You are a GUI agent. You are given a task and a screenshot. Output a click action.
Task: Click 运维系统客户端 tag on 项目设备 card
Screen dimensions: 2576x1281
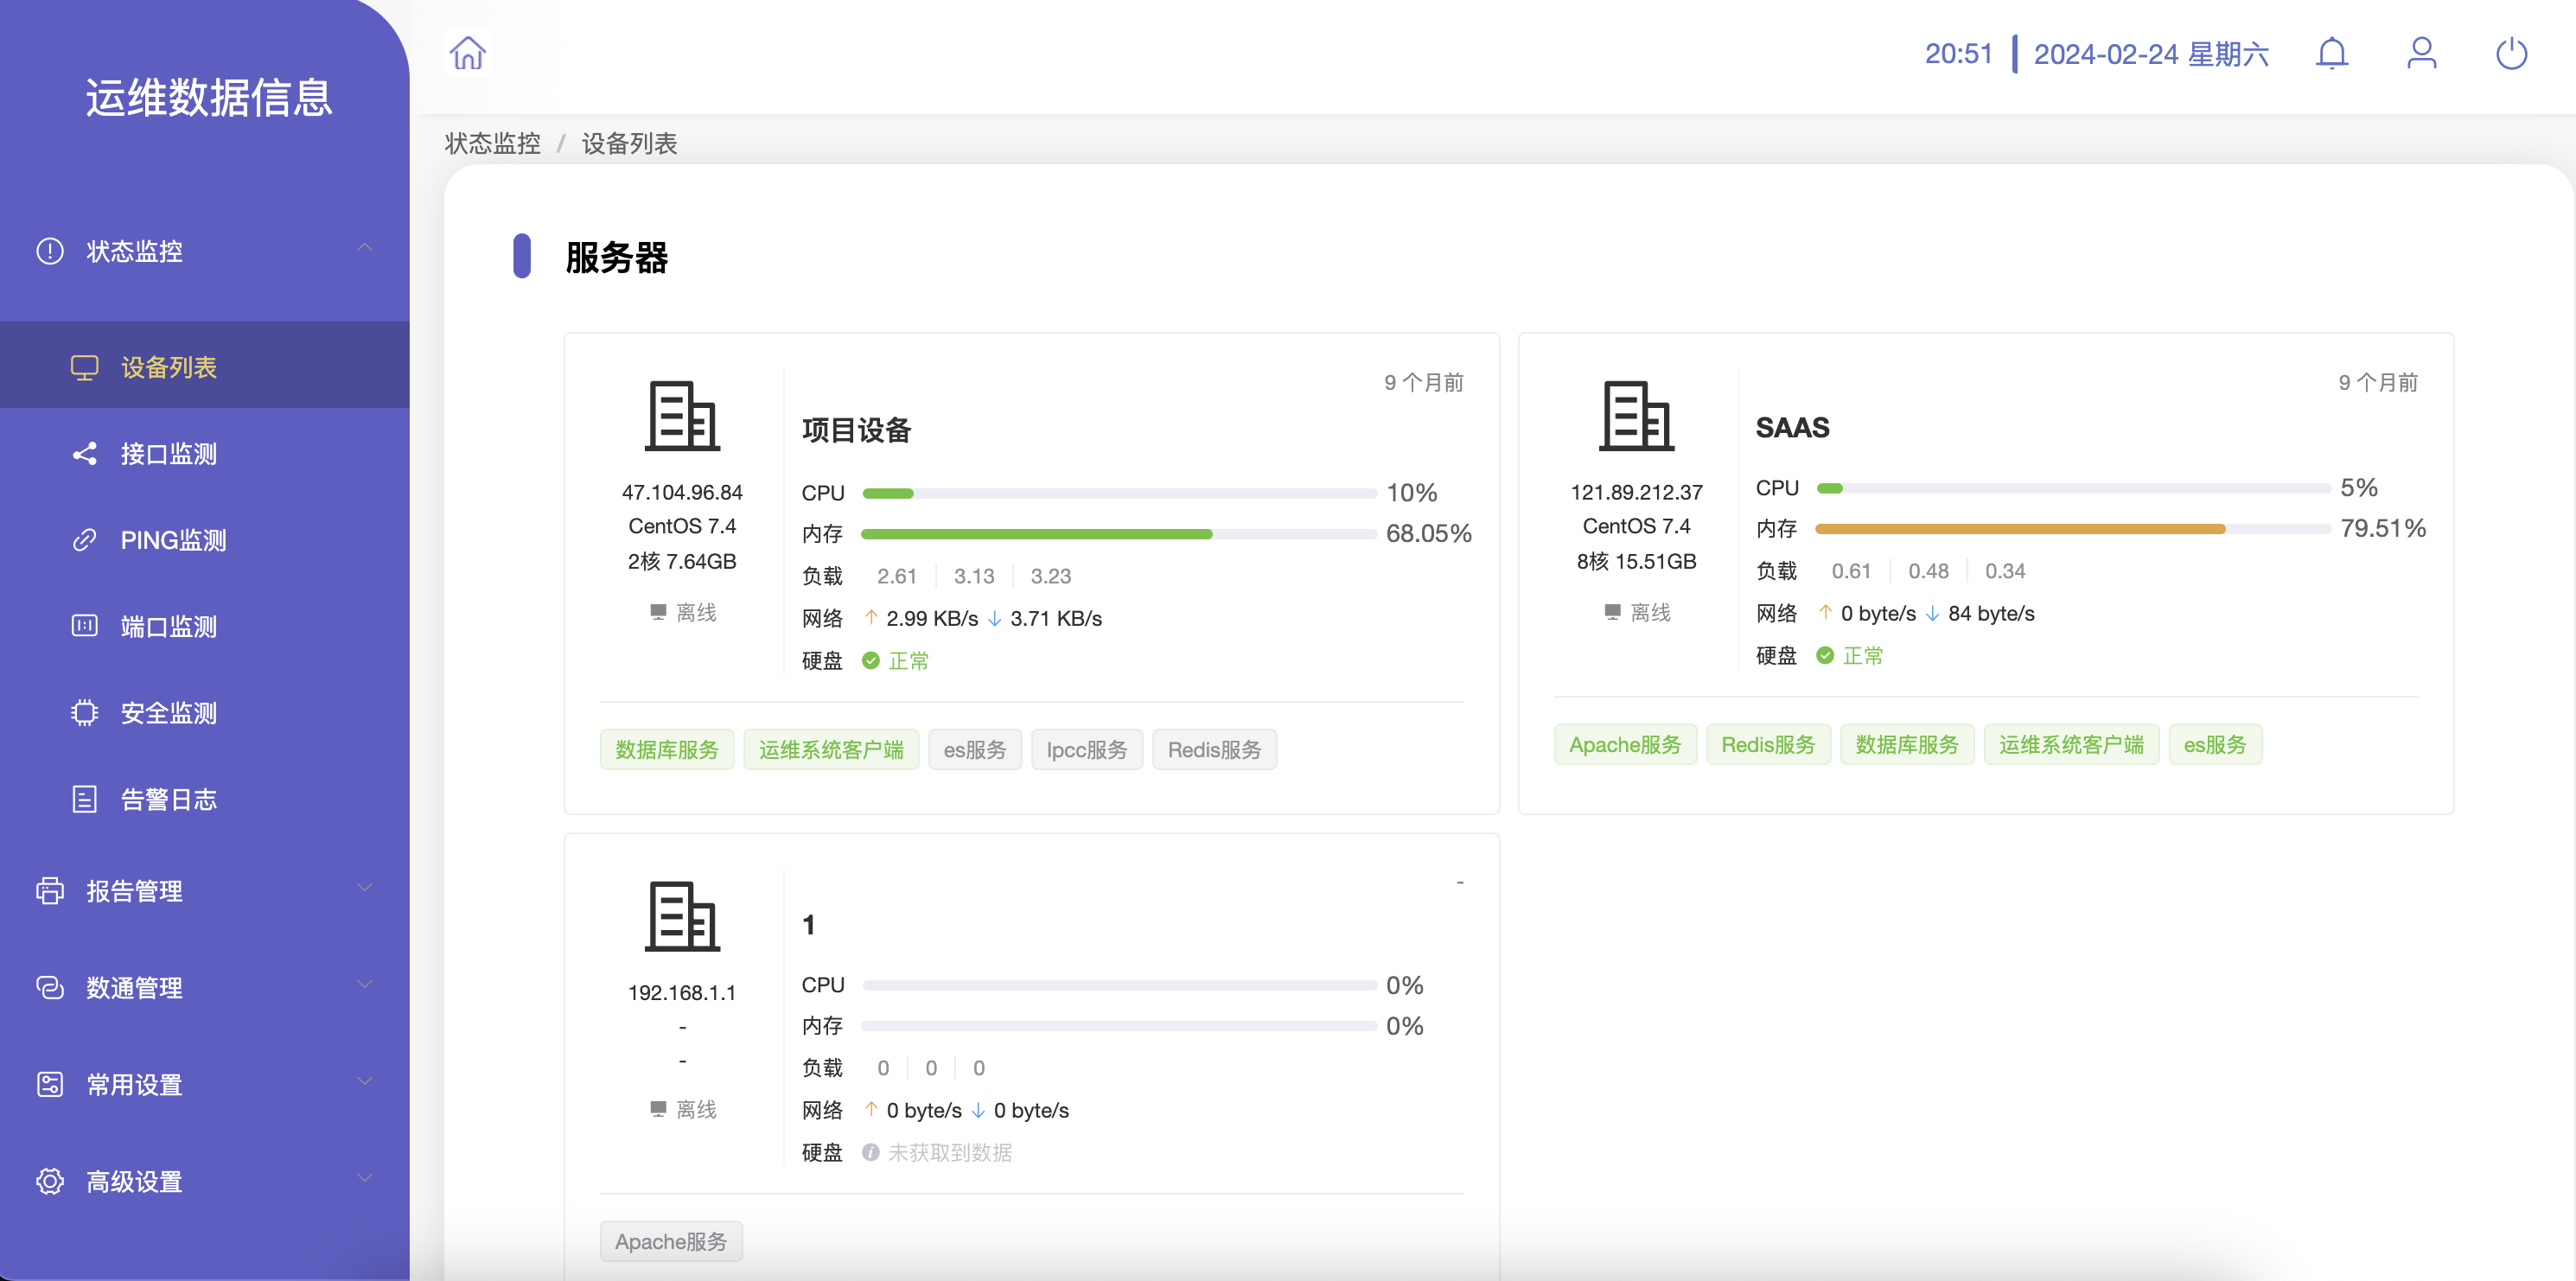pyautogui.click(x=830, y=749)
